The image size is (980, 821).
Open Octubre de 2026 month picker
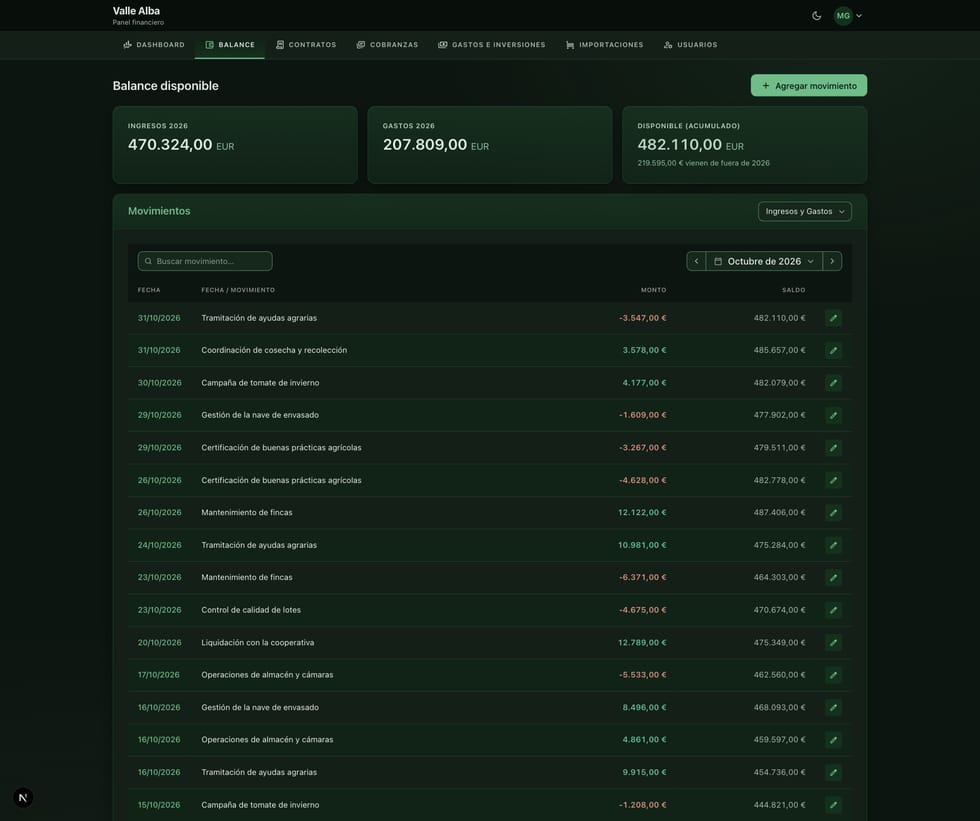click(764, 261)
